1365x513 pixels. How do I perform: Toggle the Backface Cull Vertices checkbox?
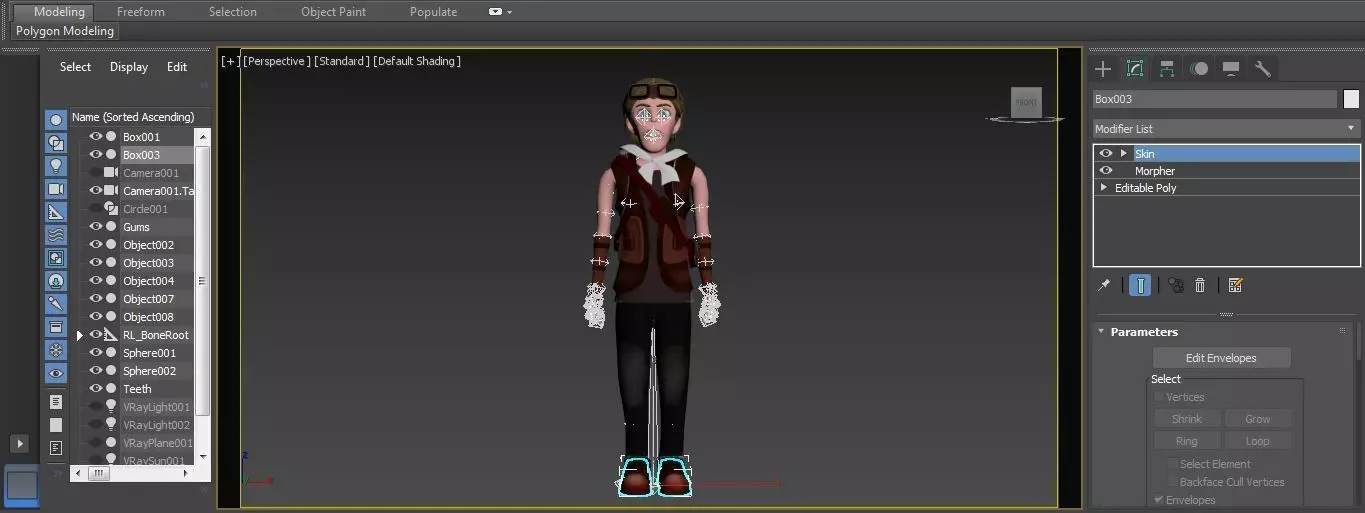click(1173, 482)
